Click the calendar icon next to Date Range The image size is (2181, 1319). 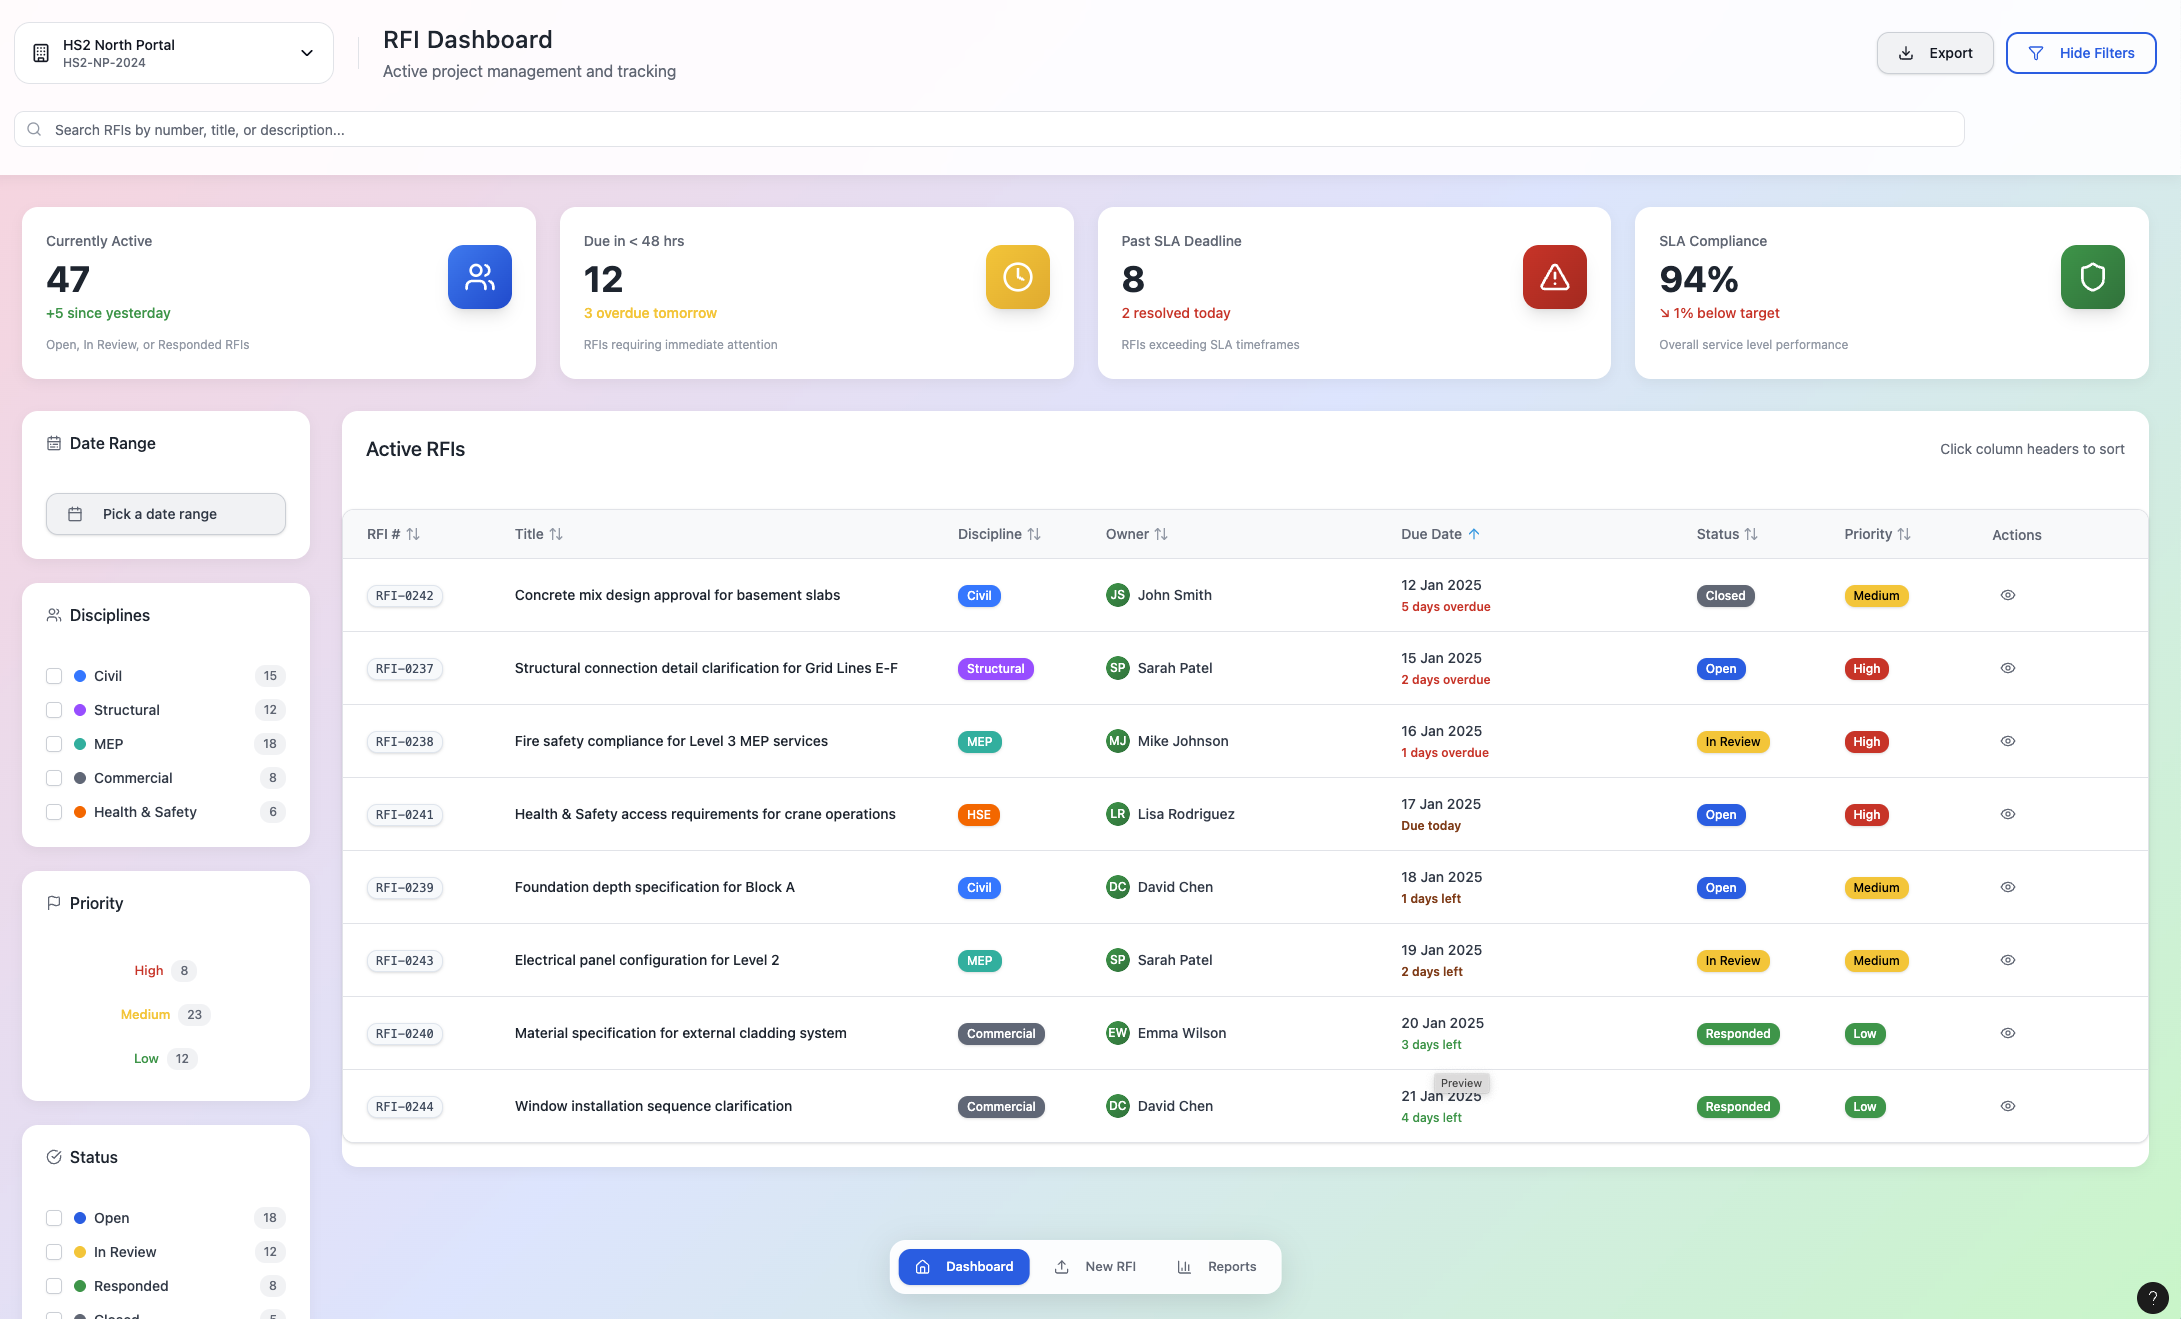click(54, 443)
